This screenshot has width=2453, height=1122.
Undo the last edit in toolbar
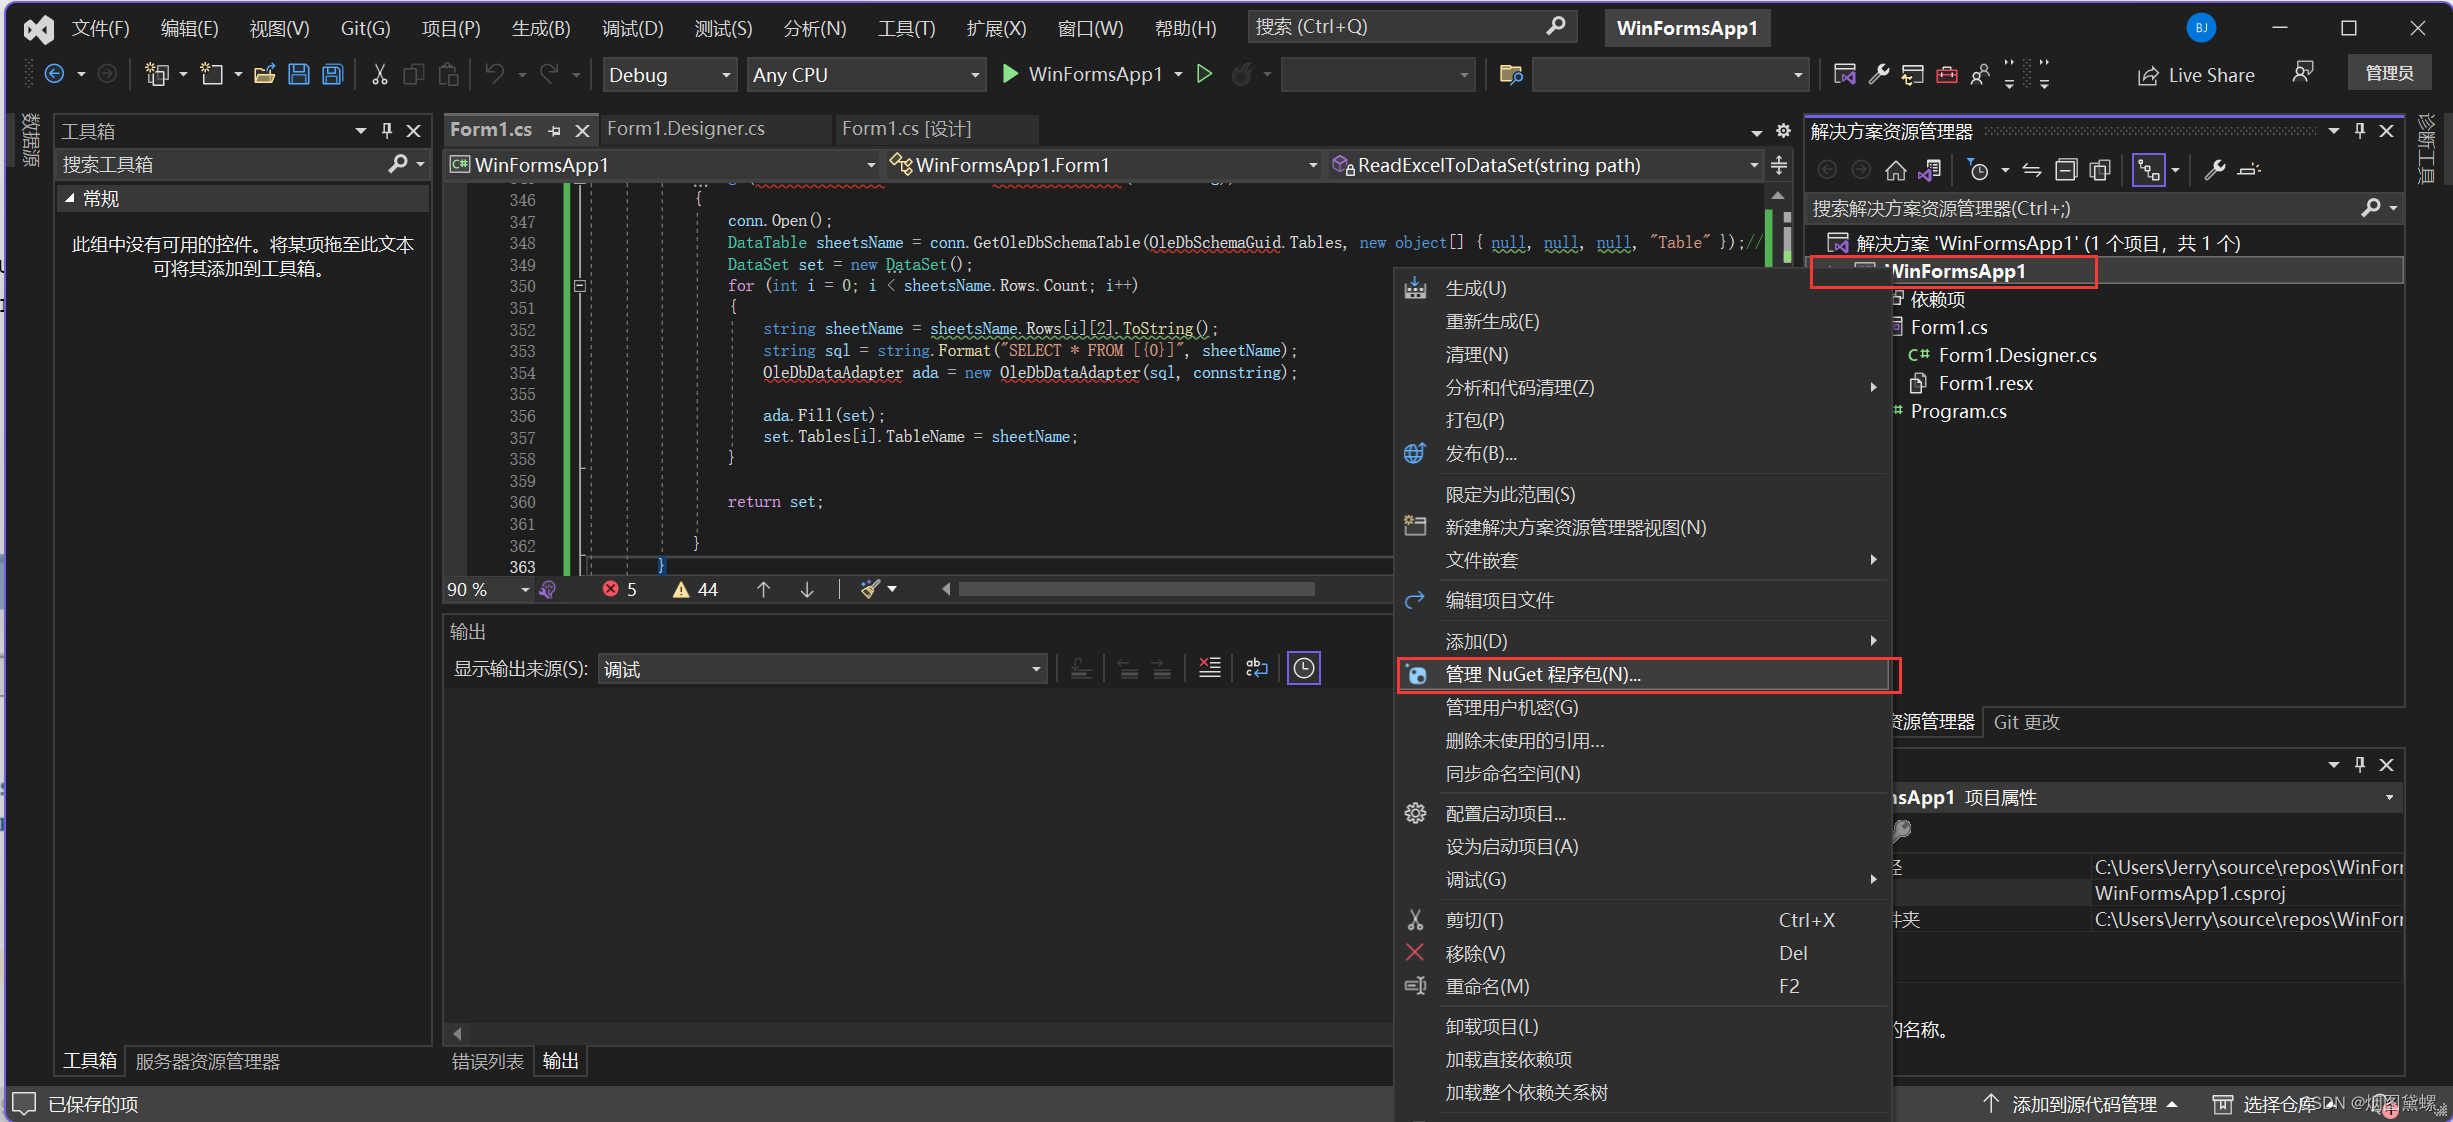(x=494, y=74)
